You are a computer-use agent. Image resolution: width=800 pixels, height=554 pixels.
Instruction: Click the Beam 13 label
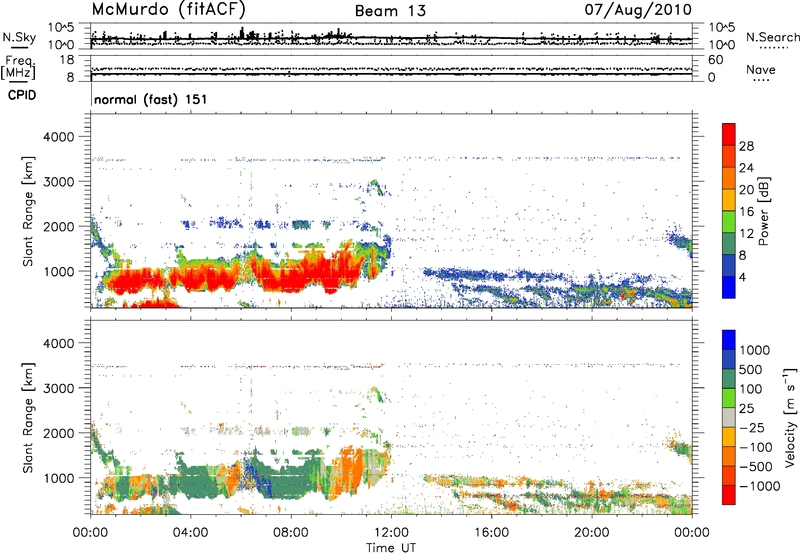coord(390,11)
